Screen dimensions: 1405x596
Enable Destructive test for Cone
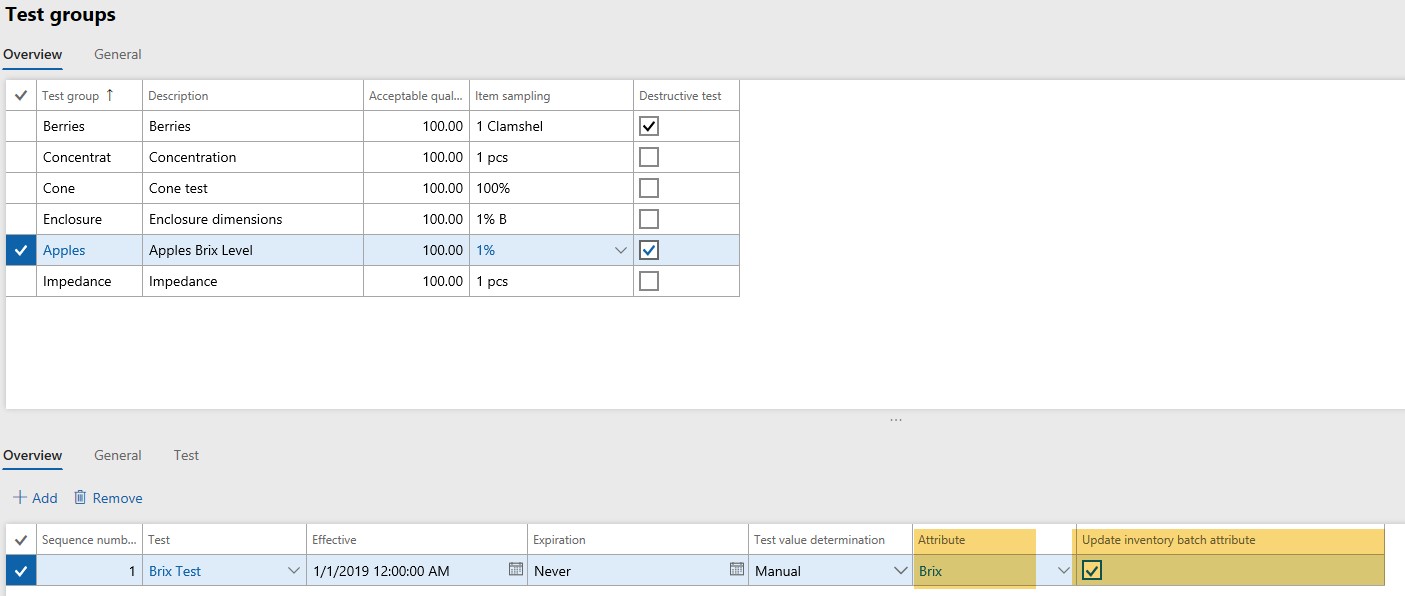click(x=649, y=189)
